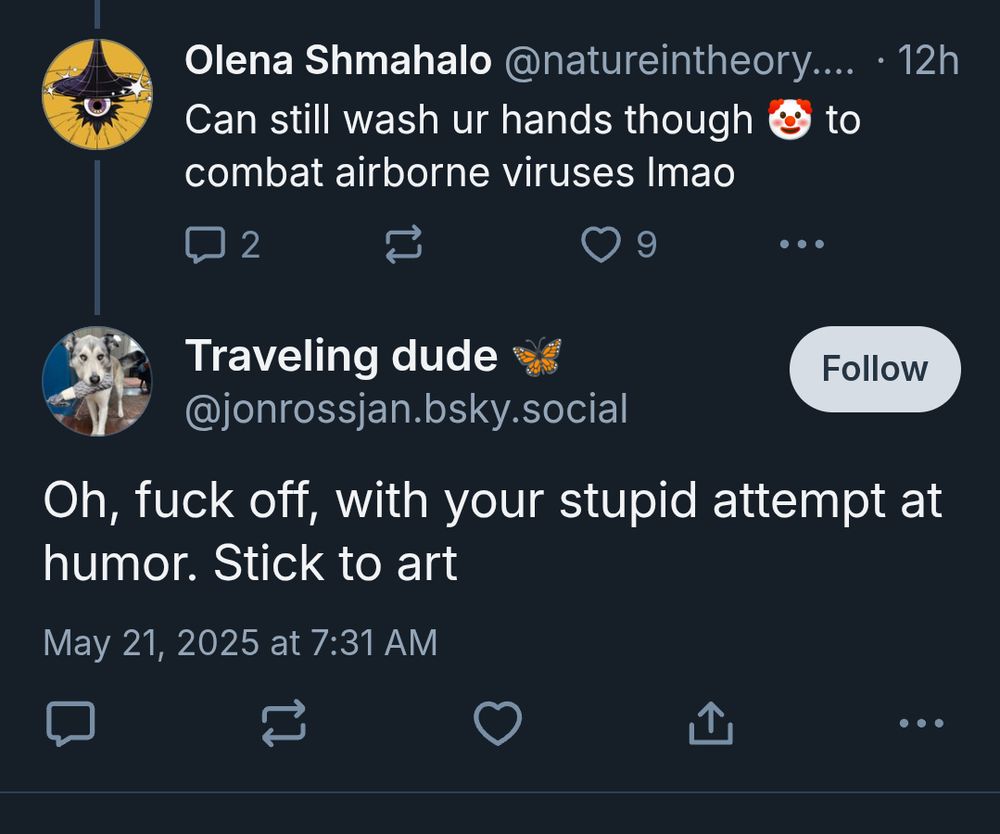Open @natureintheory handle link

click(x=680, y=62)
